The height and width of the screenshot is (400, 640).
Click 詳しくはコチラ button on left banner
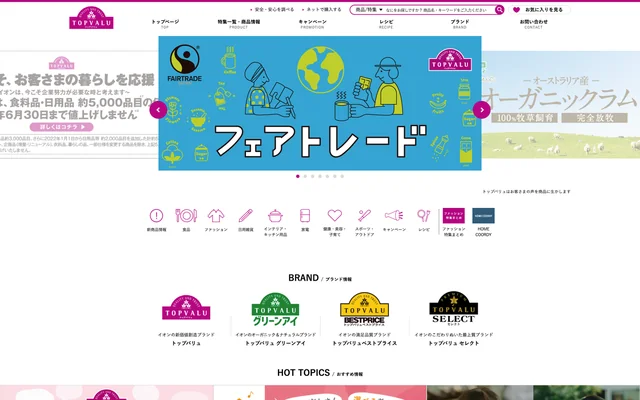coord(62,127)
